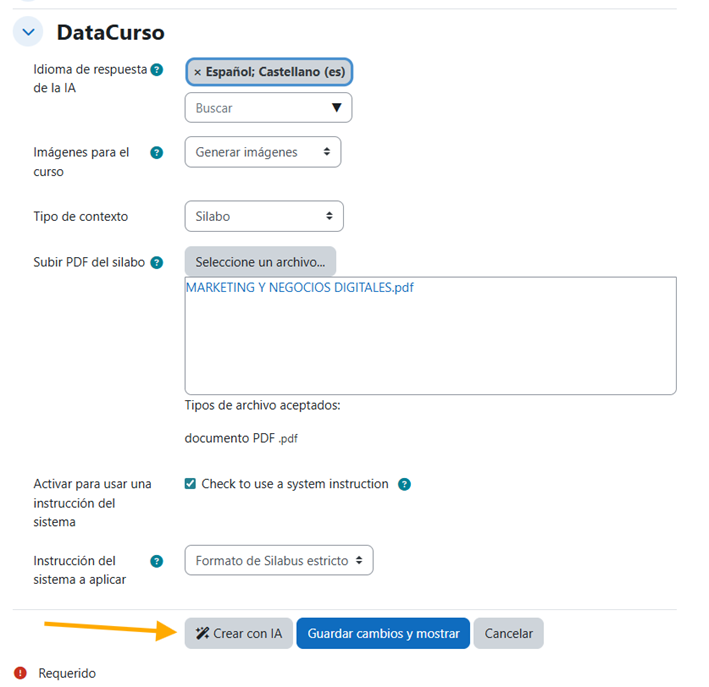Click help icon next to Instrucción del sistema
Screen dimensions: 709x687
(156, 561)
